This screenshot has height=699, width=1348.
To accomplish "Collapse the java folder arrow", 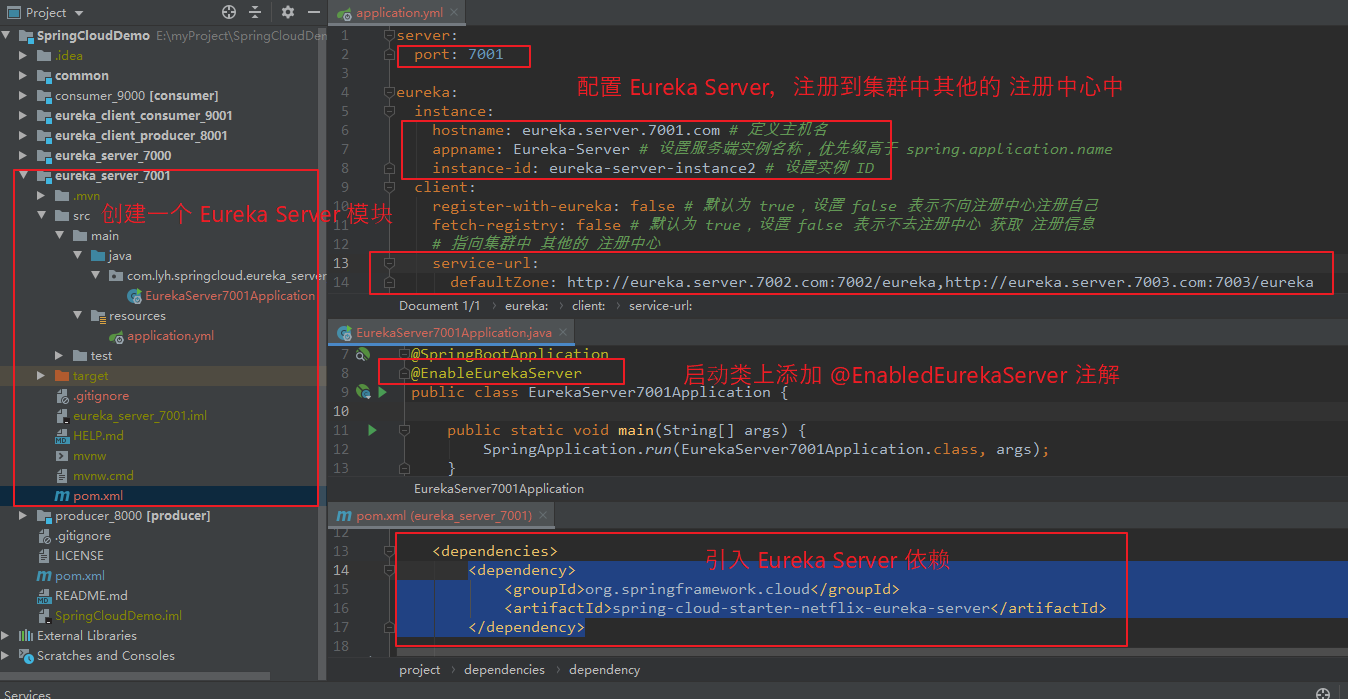I will [78, 255].
